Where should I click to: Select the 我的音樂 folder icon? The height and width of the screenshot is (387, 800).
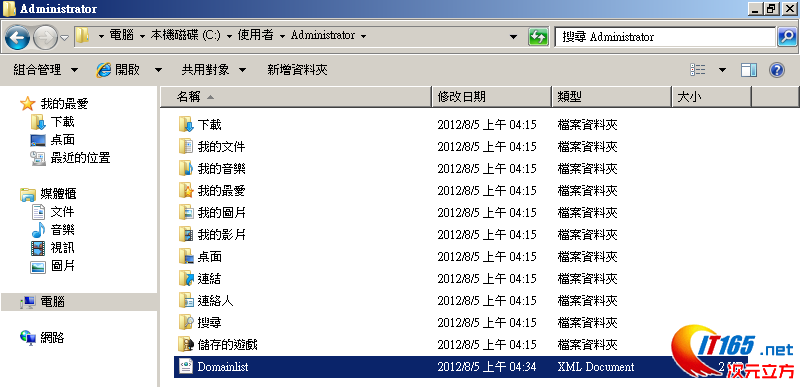click(186, 168)
